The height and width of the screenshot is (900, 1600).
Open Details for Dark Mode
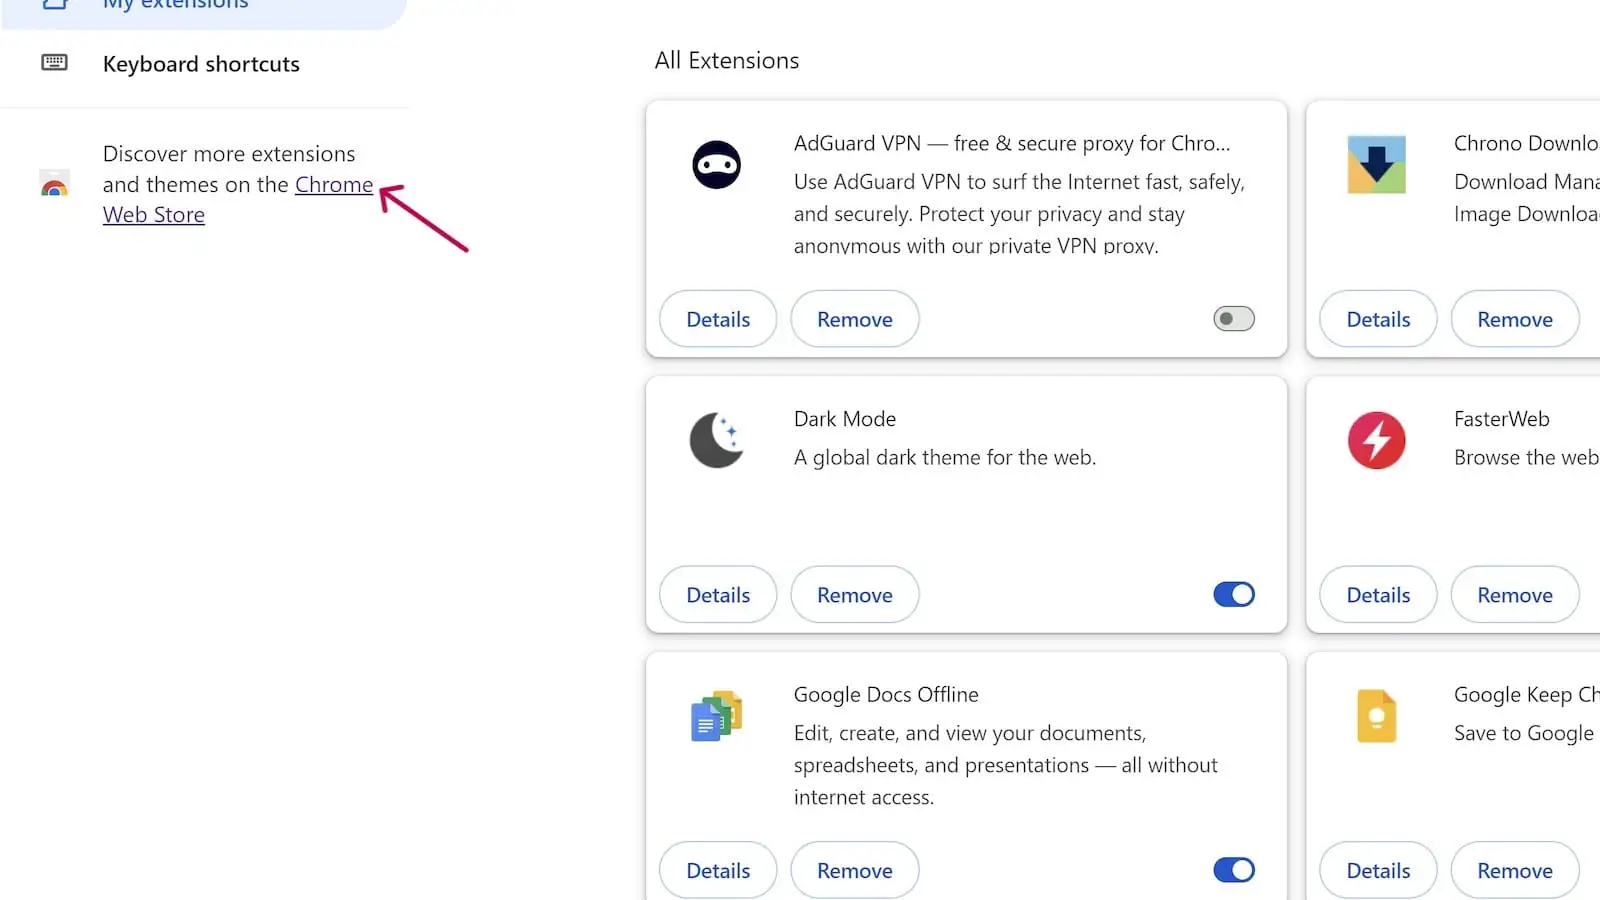click(718, 595)
